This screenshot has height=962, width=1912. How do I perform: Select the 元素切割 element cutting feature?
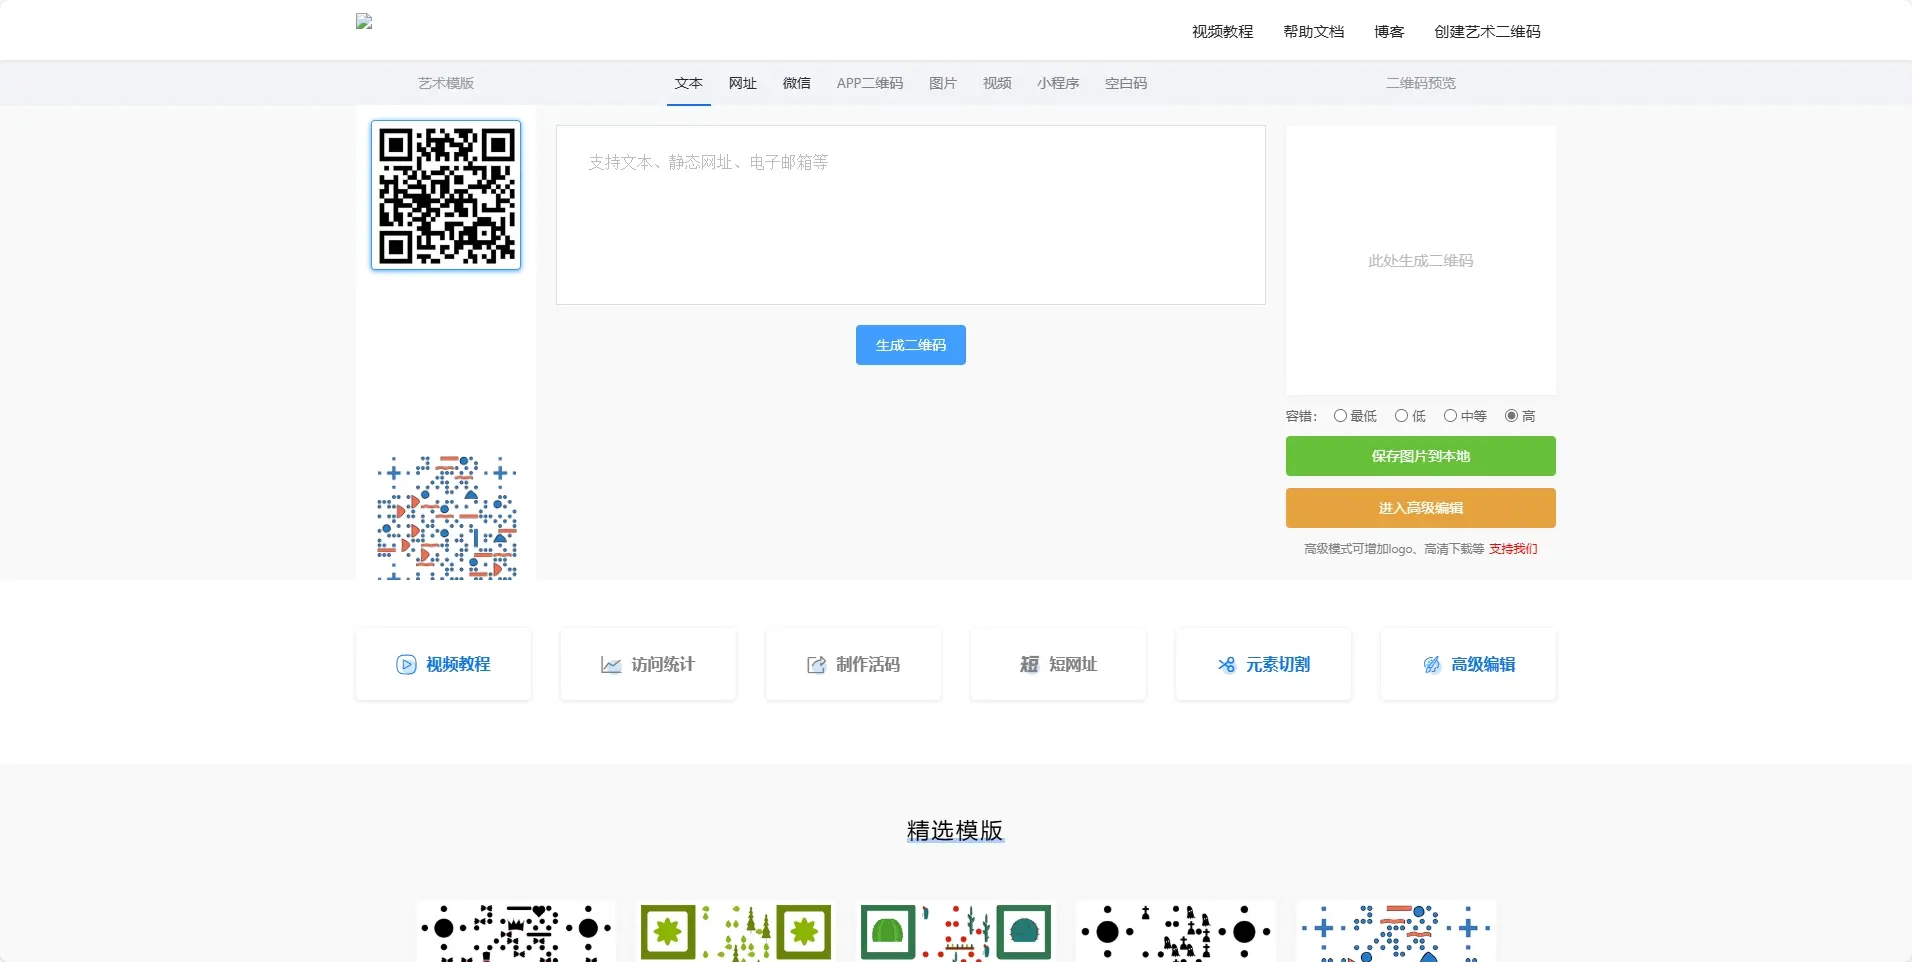[1263, 664]
